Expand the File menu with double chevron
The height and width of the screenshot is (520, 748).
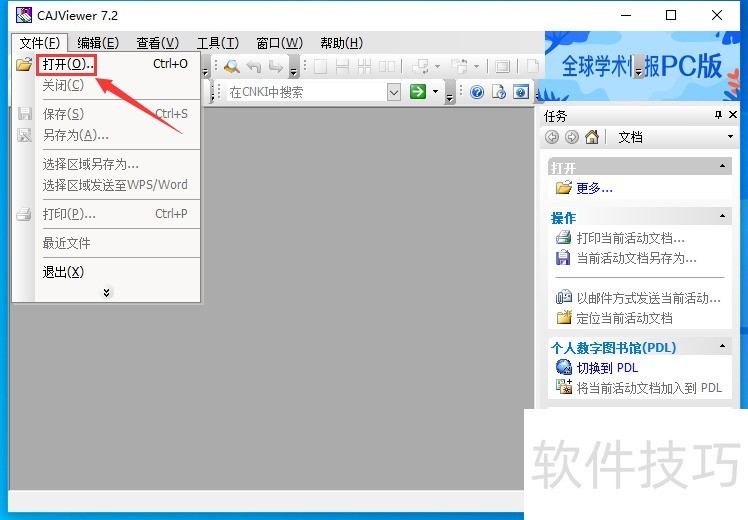pos(107,292)
